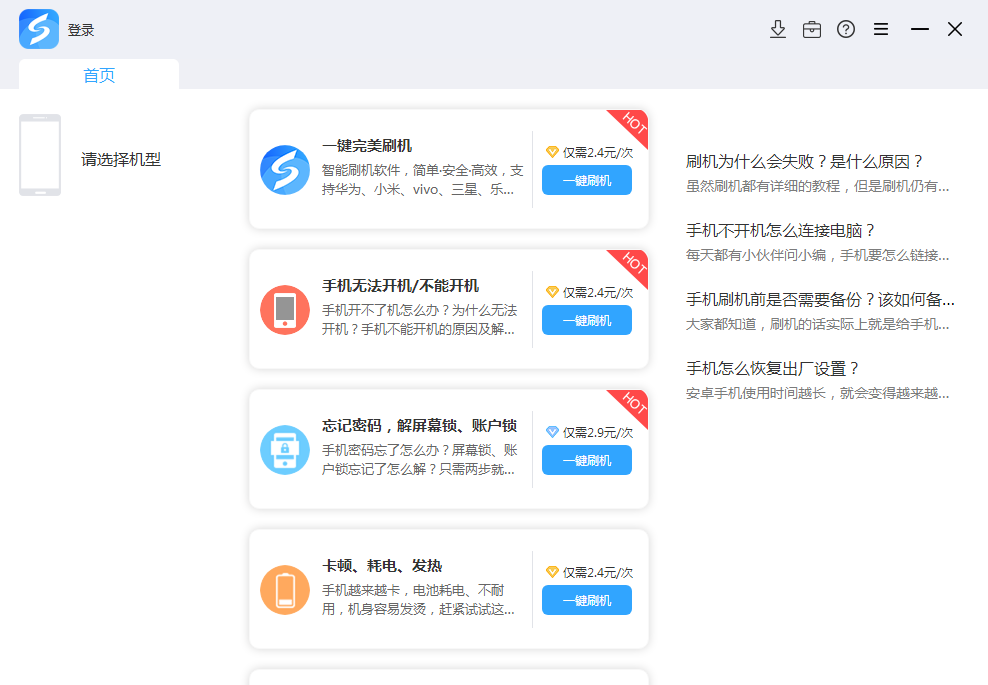Click the blue lock icon for 忘记密码 card

tap(284, 450)
